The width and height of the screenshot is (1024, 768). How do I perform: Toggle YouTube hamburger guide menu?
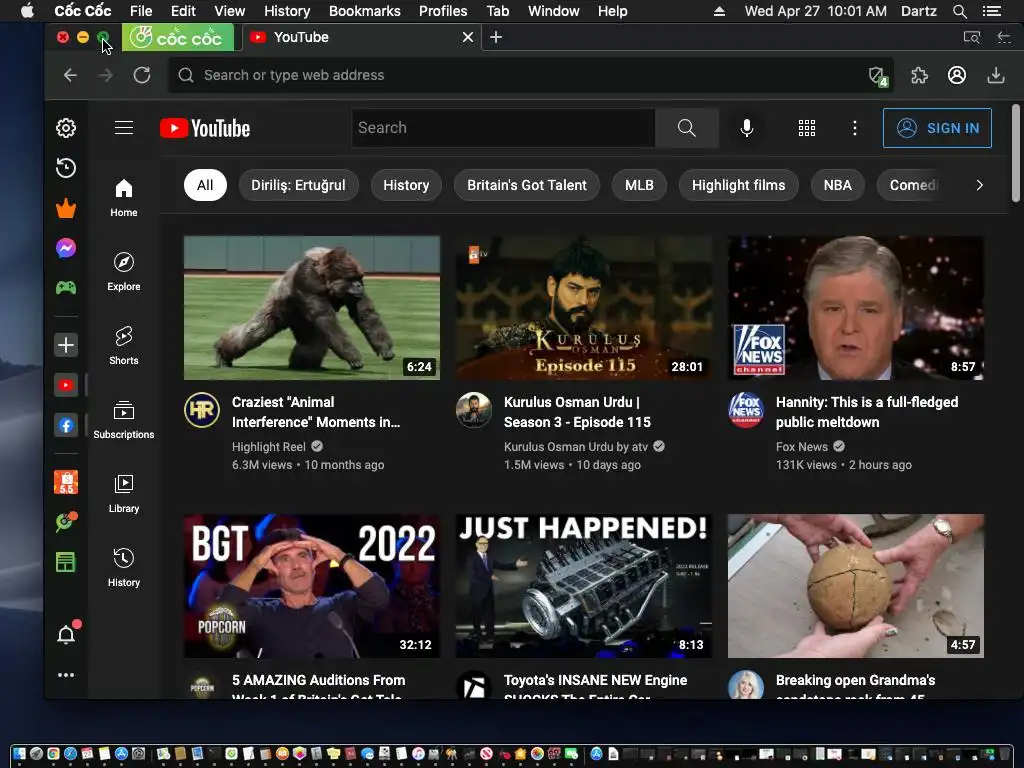tap(124, 127)
